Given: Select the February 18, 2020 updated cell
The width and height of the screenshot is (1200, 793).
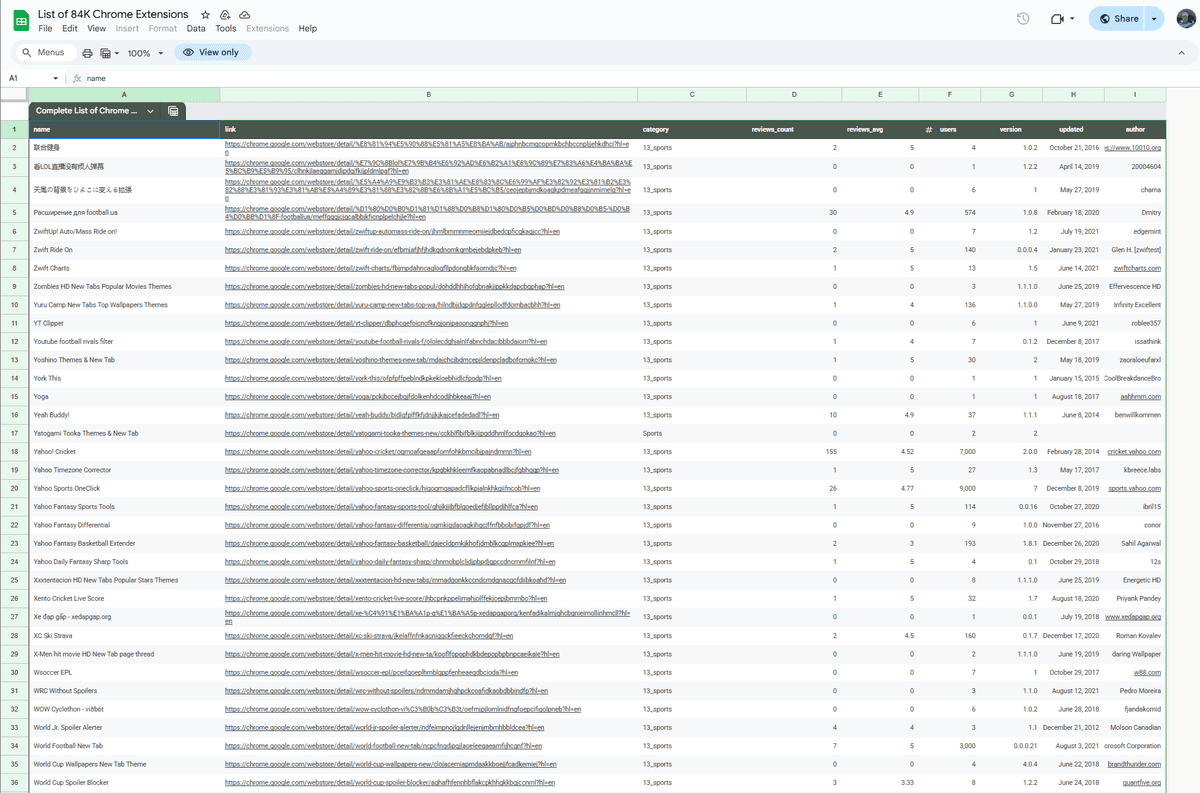Looking at the screenshot, I should click(x=1072, y=212).
